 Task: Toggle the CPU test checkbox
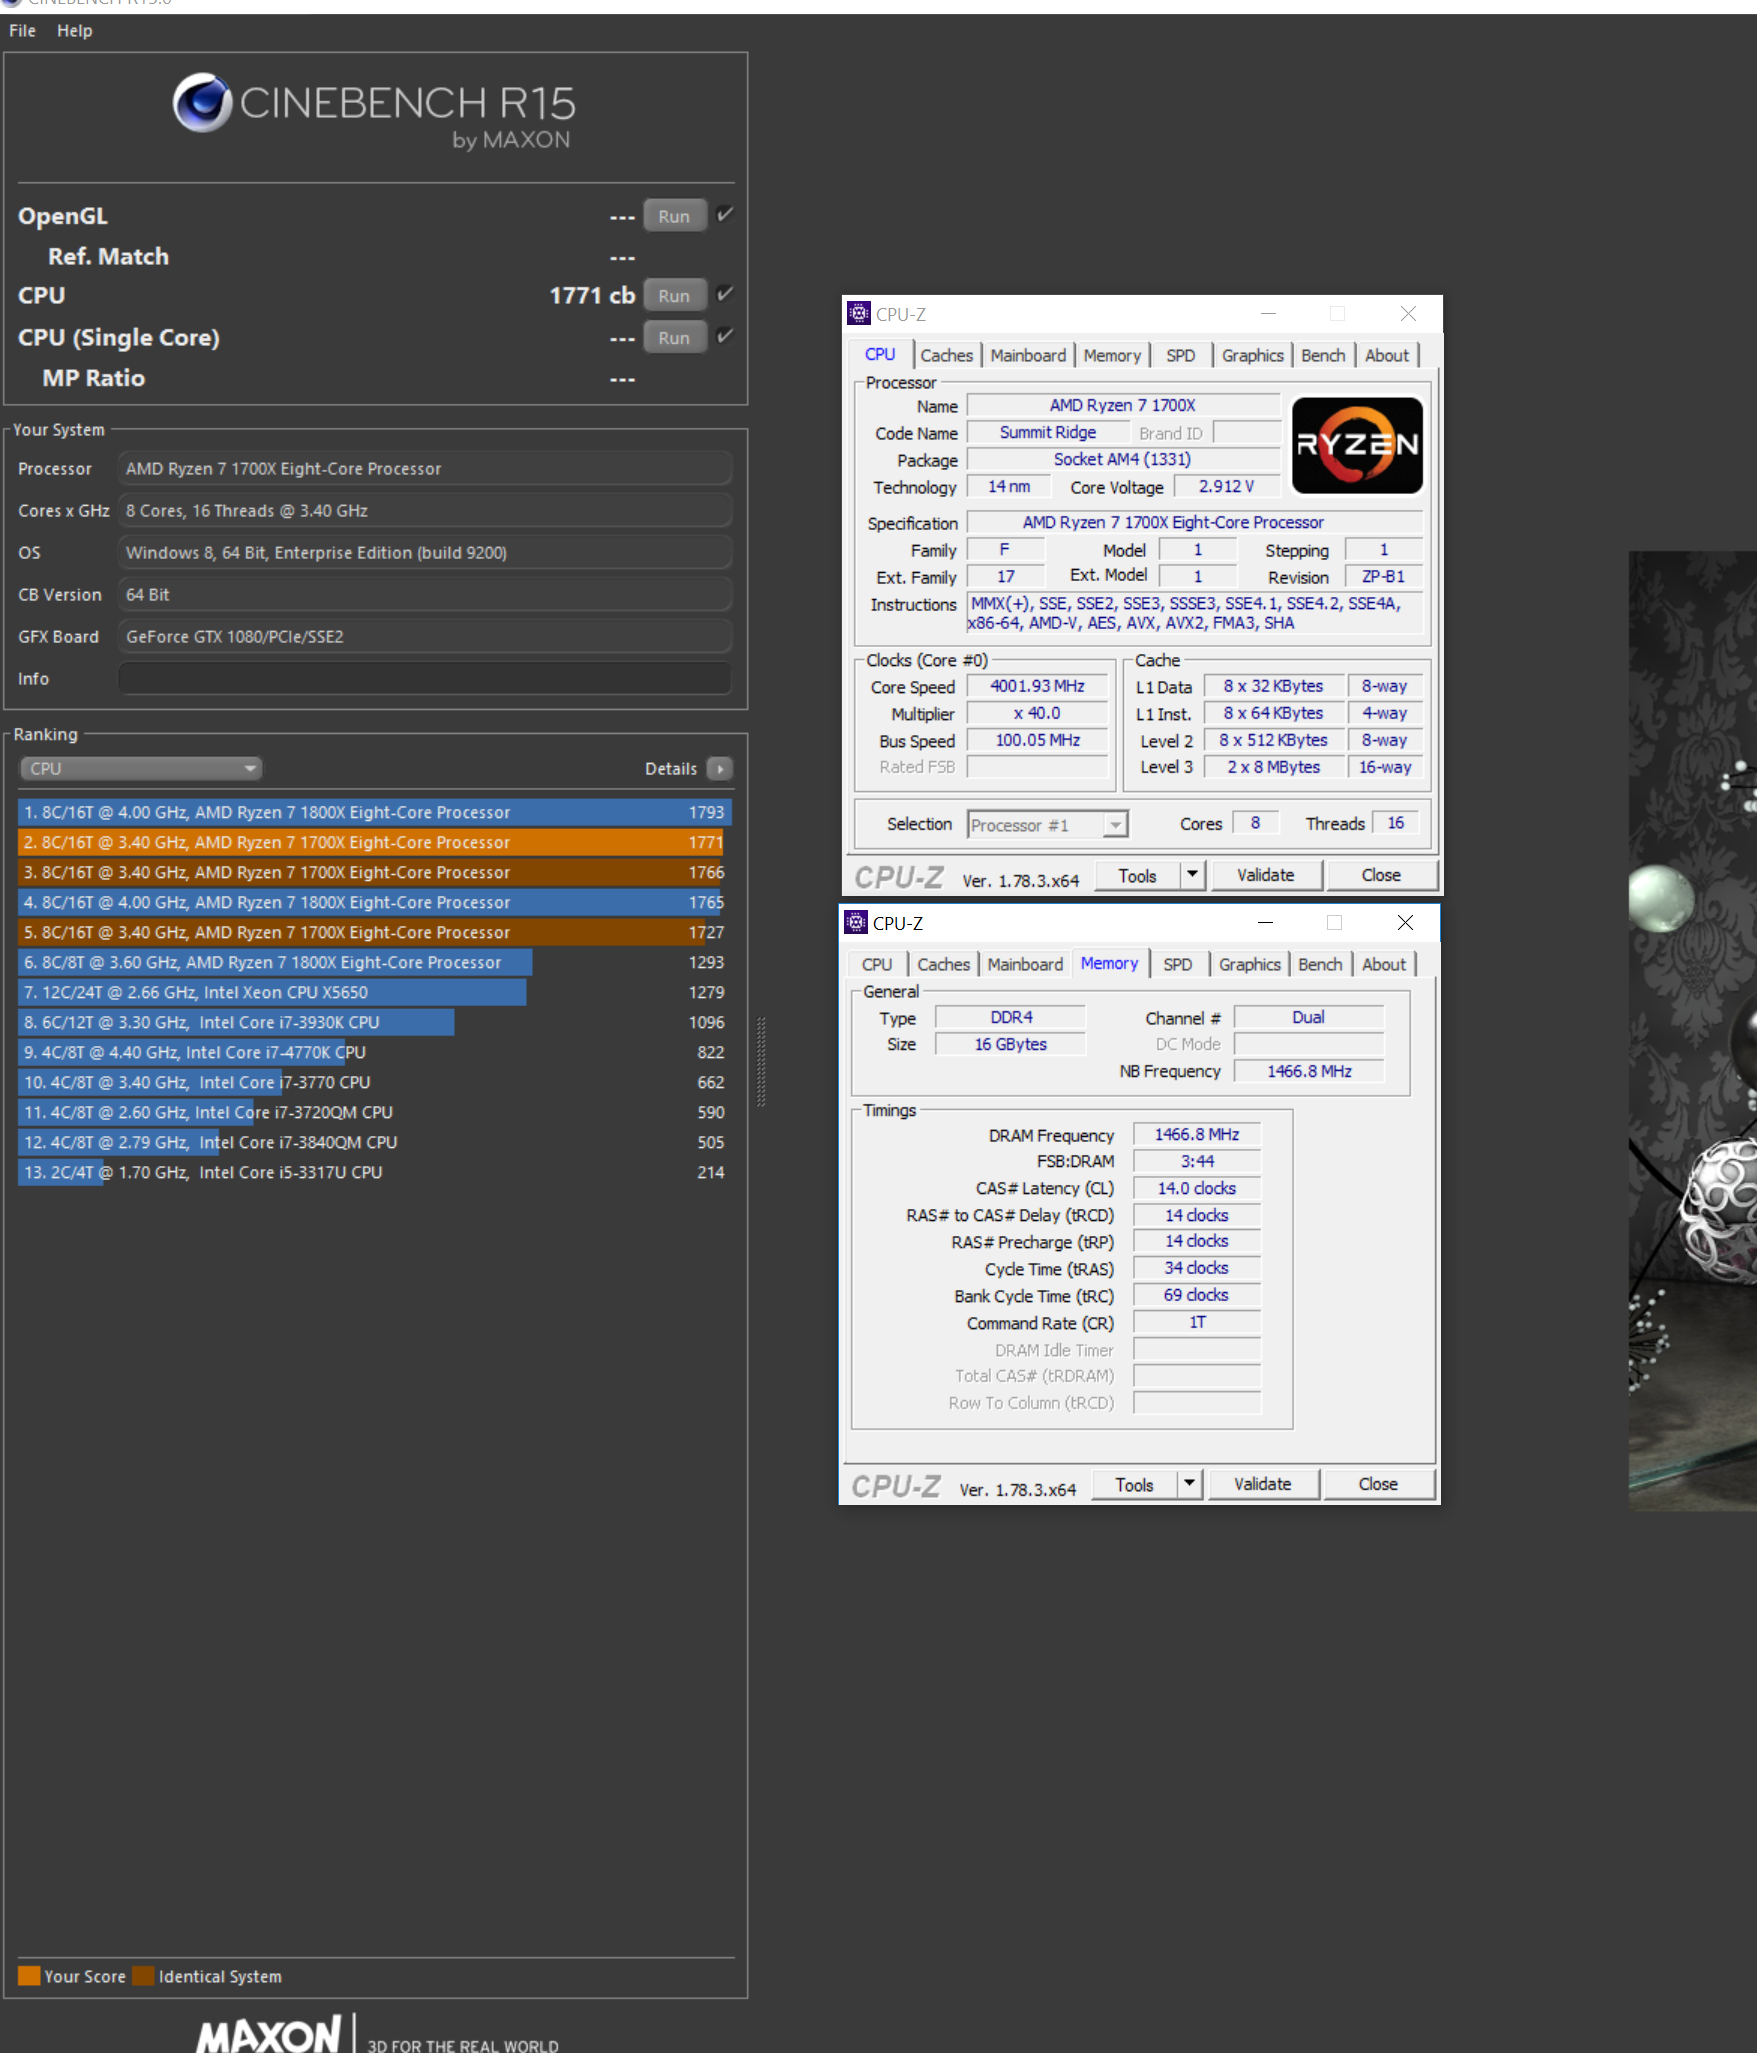point(725,294)
